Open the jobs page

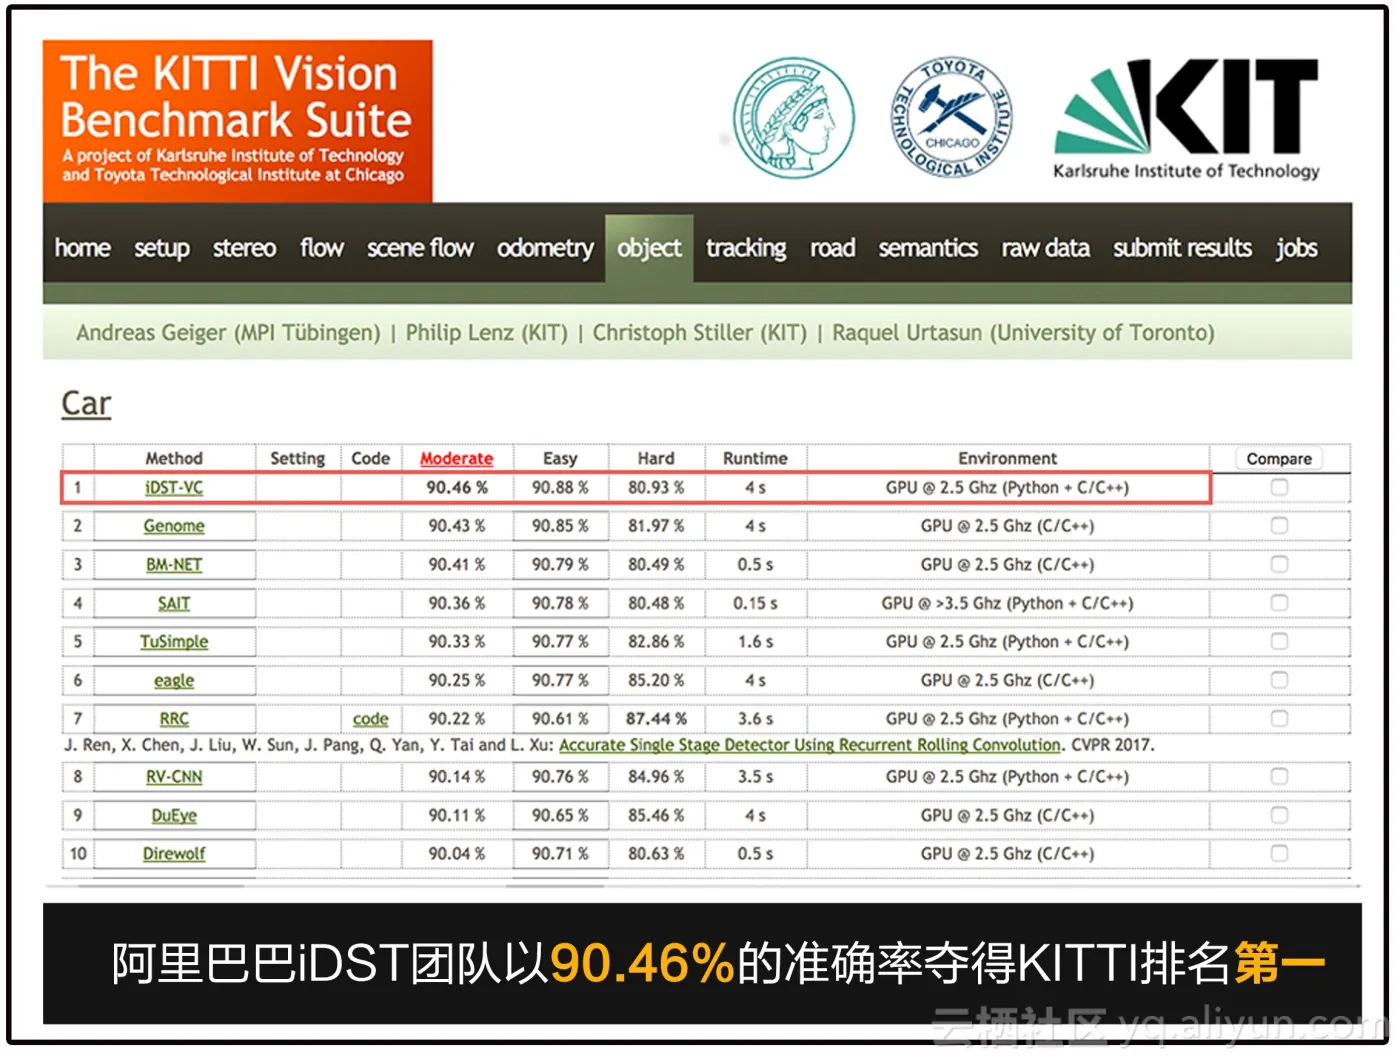pos(1296,248)
